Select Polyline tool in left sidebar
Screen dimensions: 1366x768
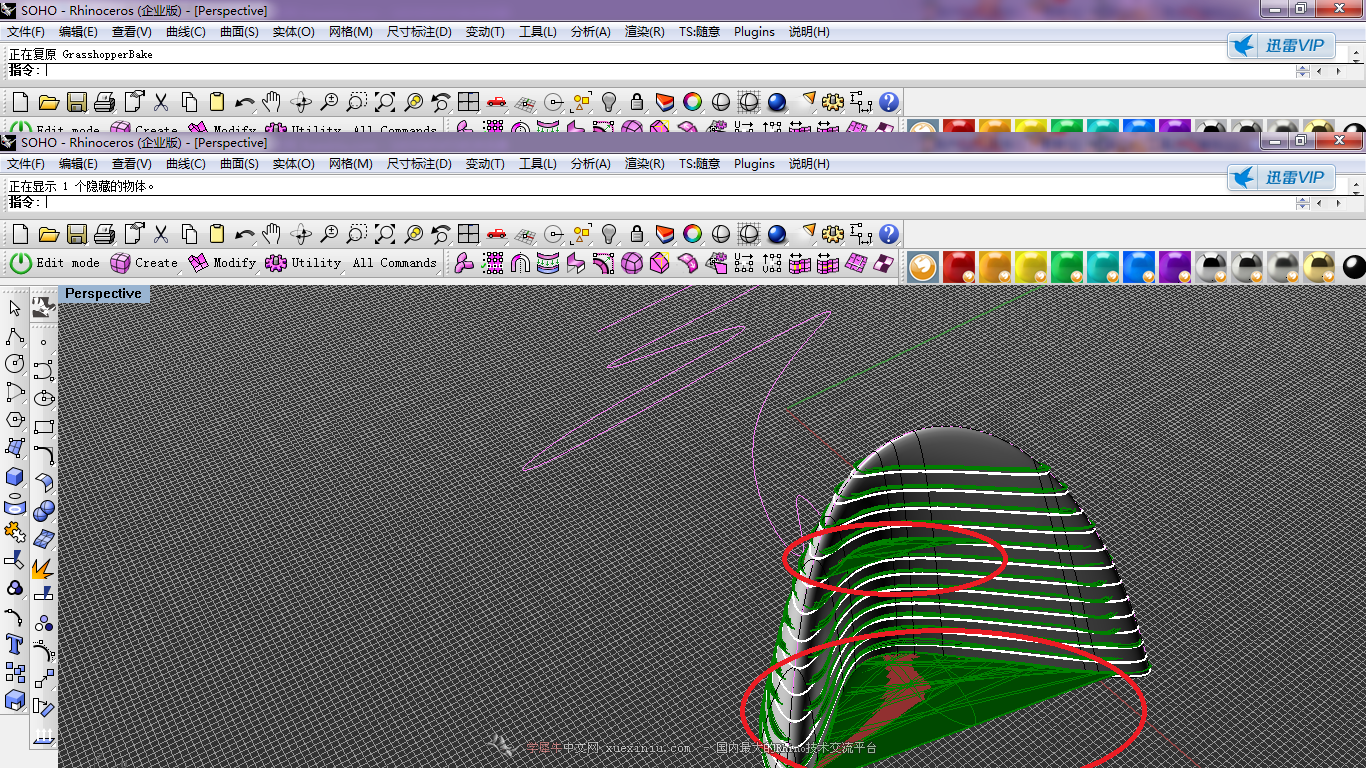(x=15, y=336)
